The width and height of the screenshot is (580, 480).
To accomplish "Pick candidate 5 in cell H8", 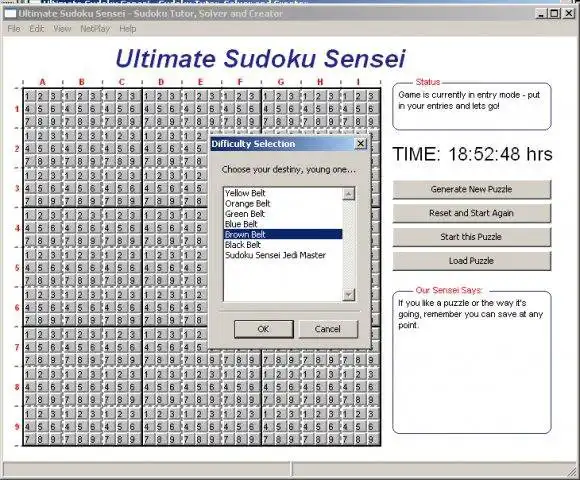I will click(318, 387).
